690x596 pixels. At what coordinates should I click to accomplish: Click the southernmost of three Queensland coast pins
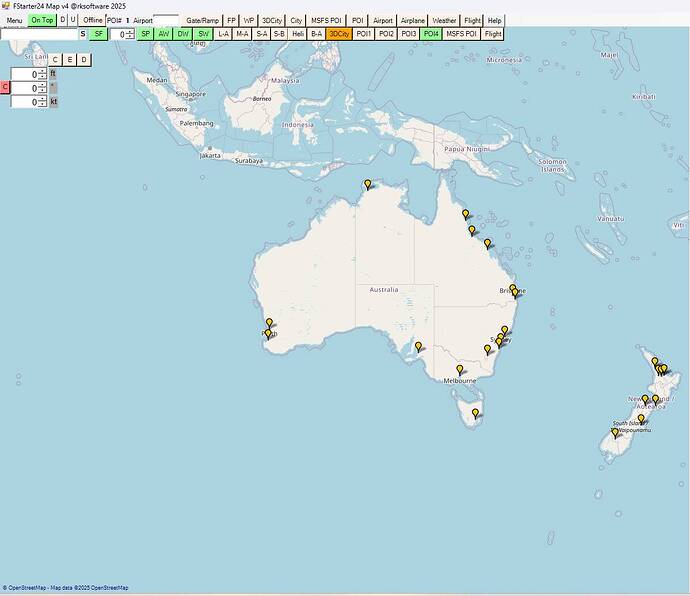pyautogui.click(x=487, y=243)
